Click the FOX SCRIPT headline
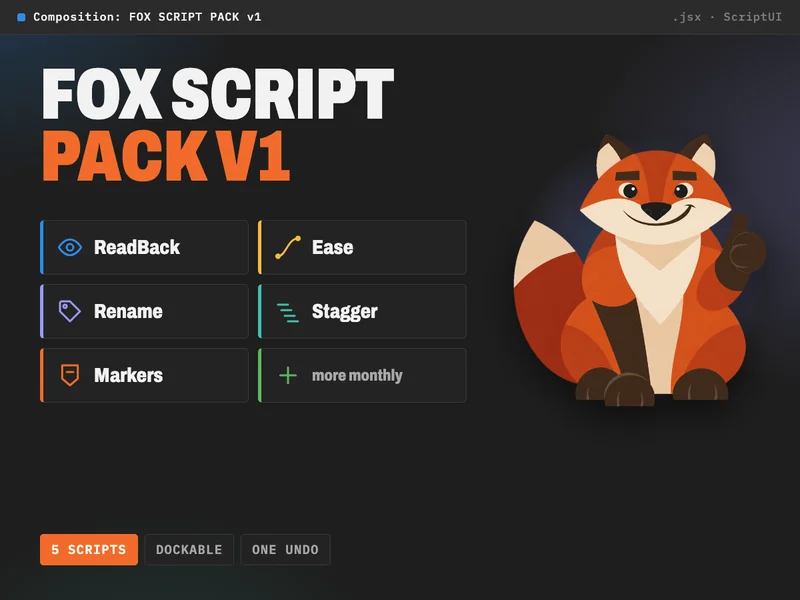Screen dimensions: 800x600 click(x=218, y=94)
